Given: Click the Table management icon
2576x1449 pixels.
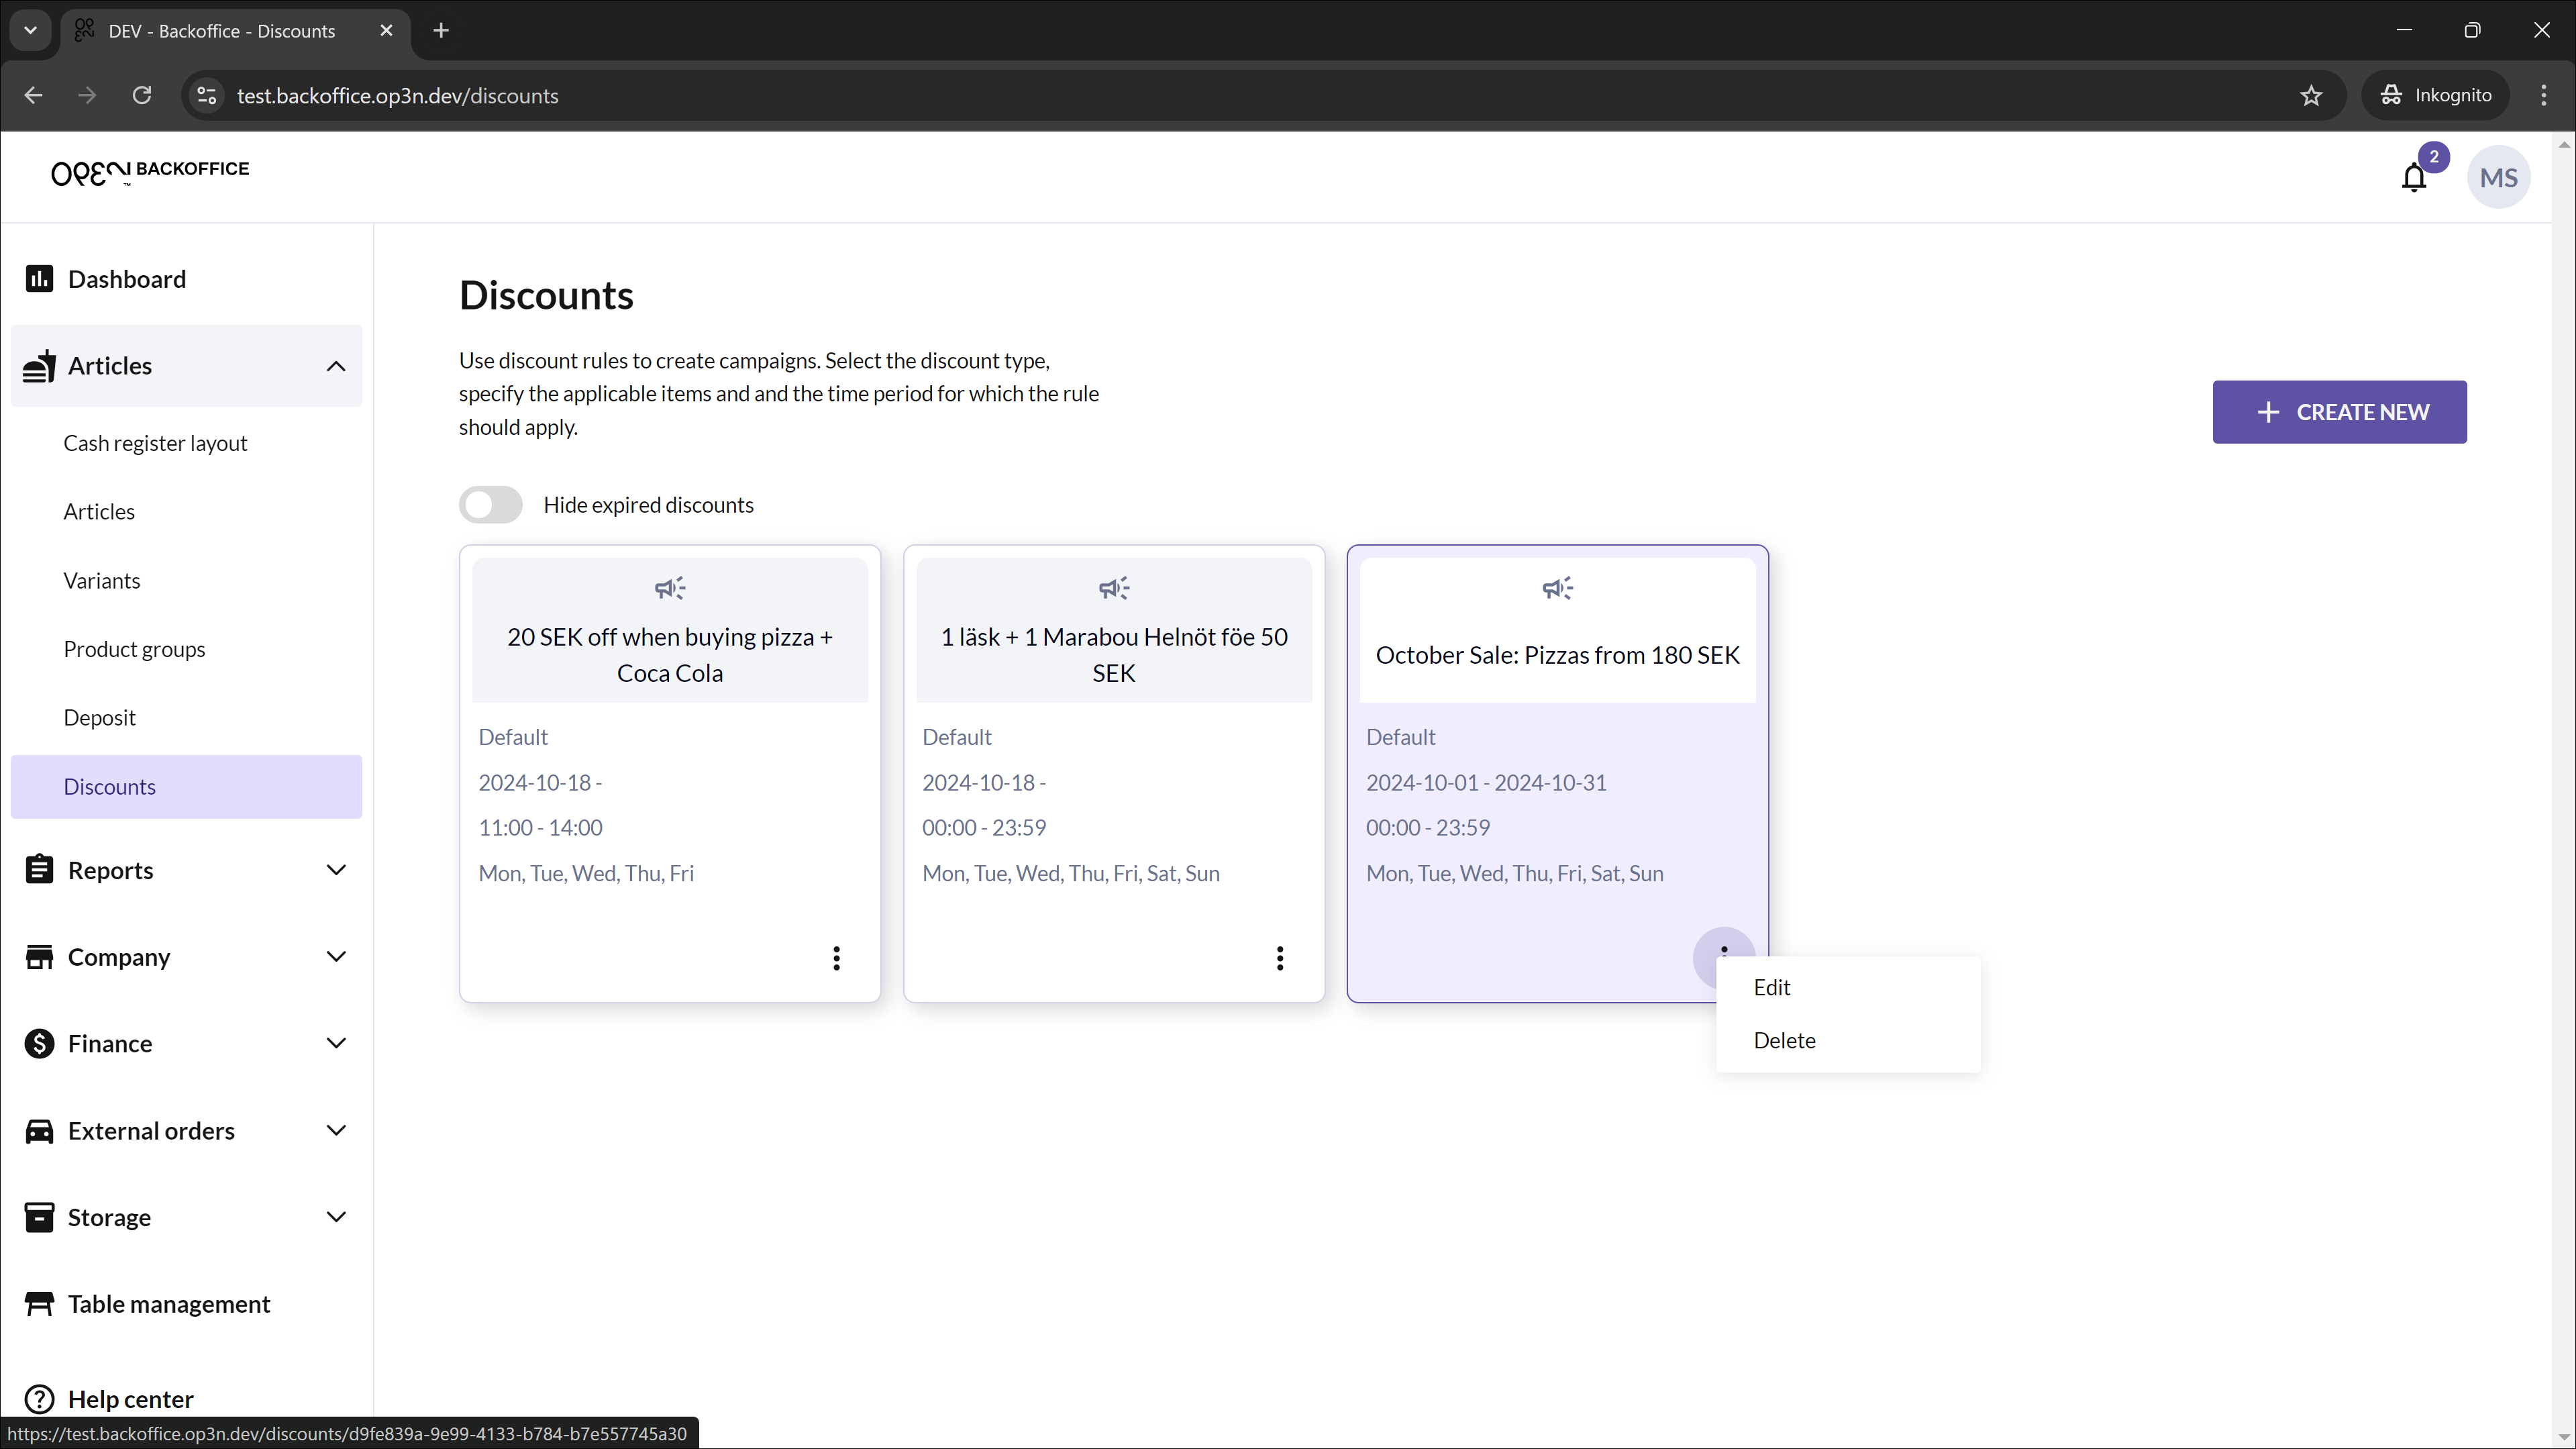Looking at the screenshot, I should pos(39,1304).
